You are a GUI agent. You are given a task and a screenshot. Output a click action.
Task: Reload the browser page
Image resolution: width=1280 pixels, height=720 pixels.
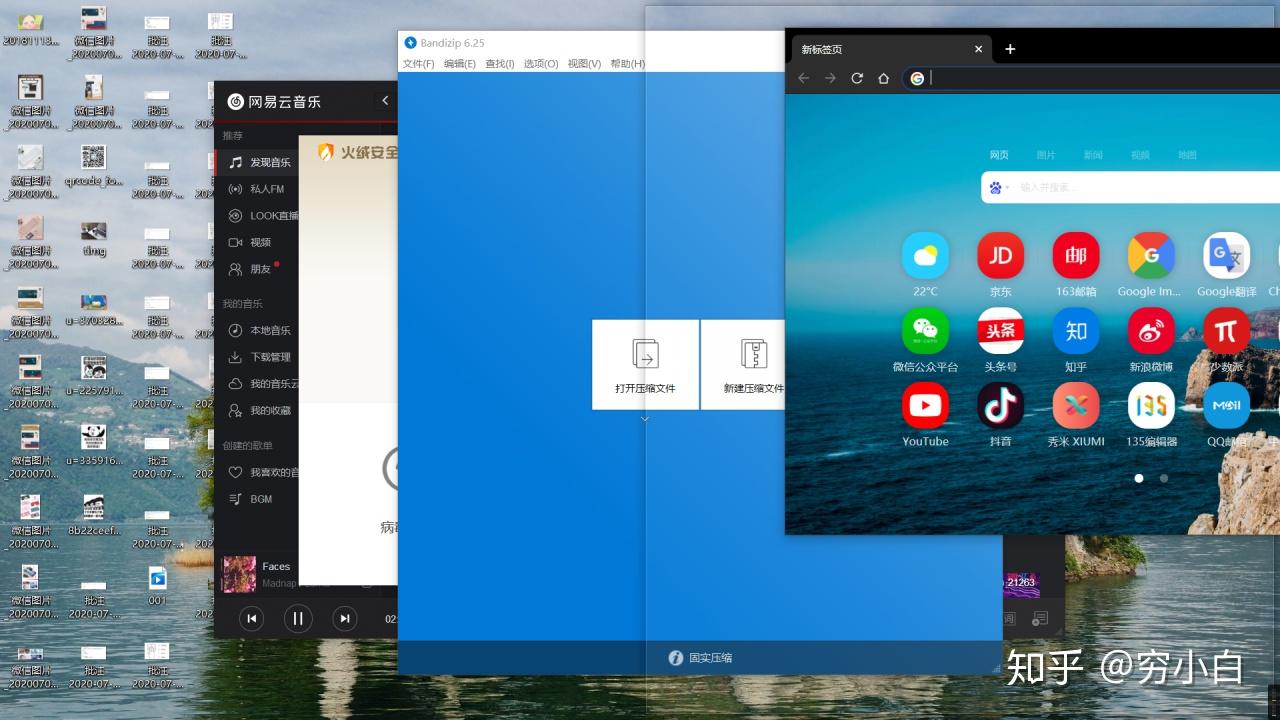(857, 78)
